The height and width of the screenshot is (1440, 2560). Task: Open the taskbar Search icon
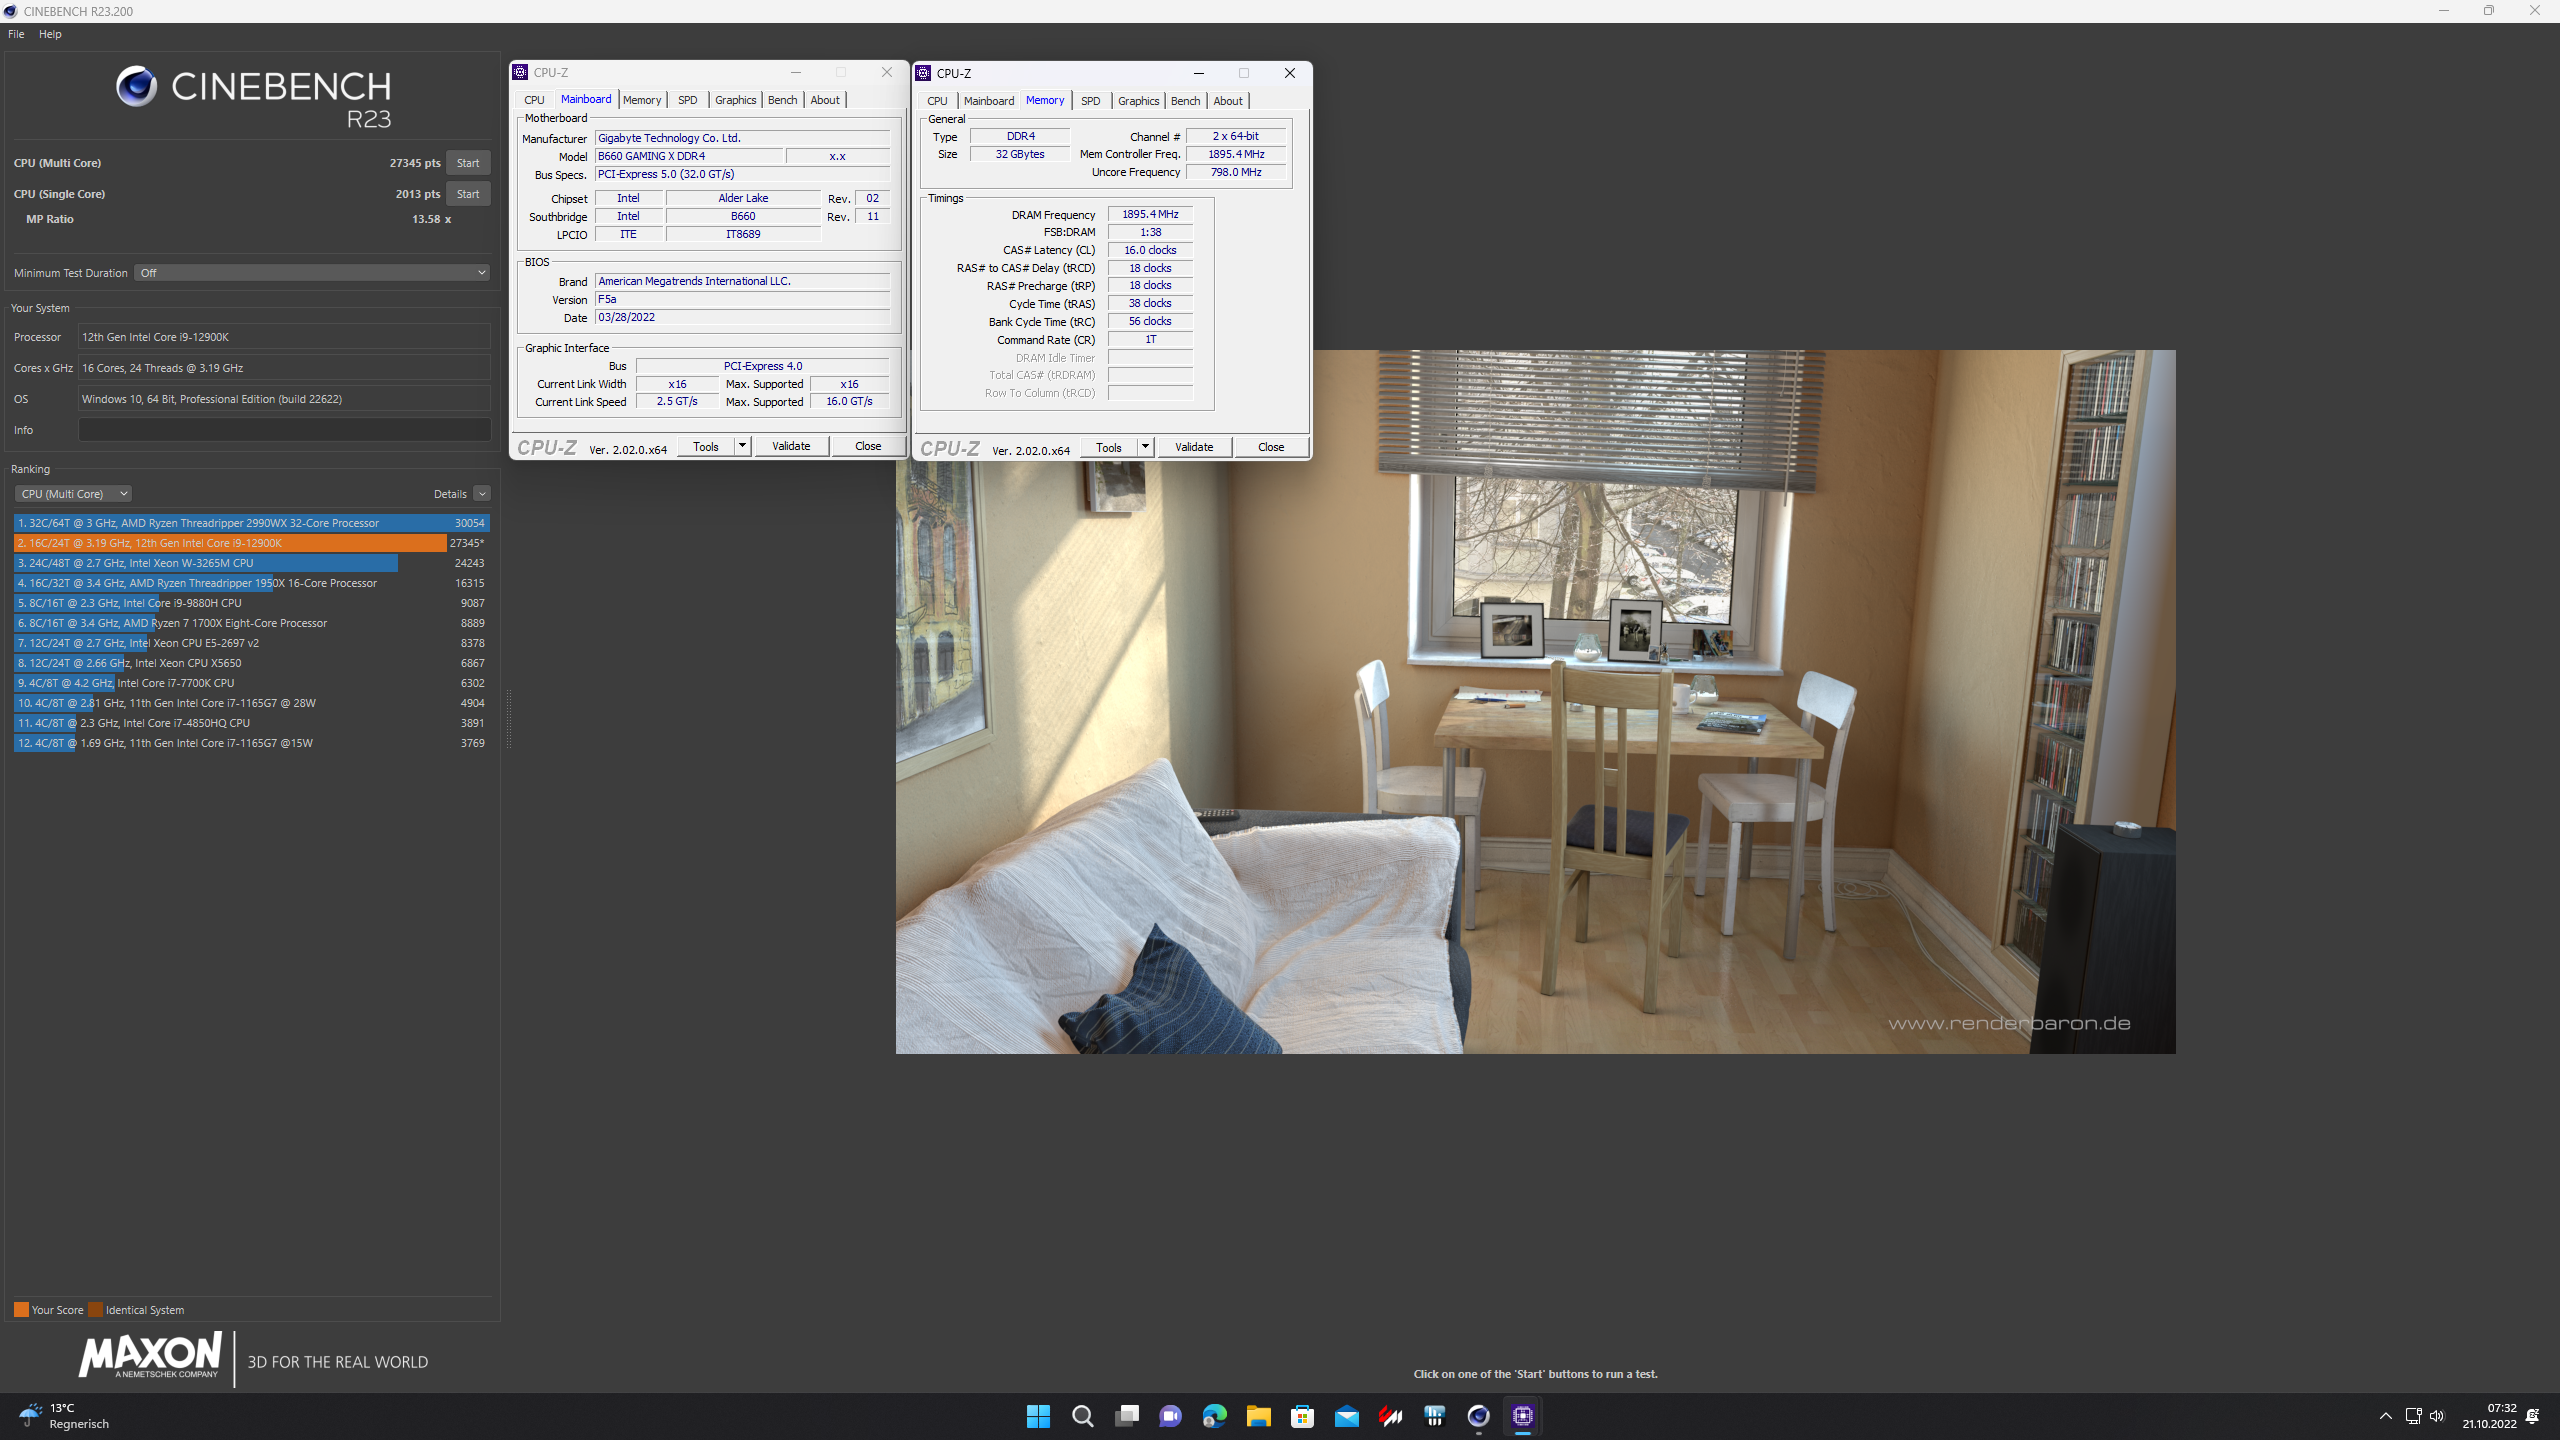(1082, 1416)
